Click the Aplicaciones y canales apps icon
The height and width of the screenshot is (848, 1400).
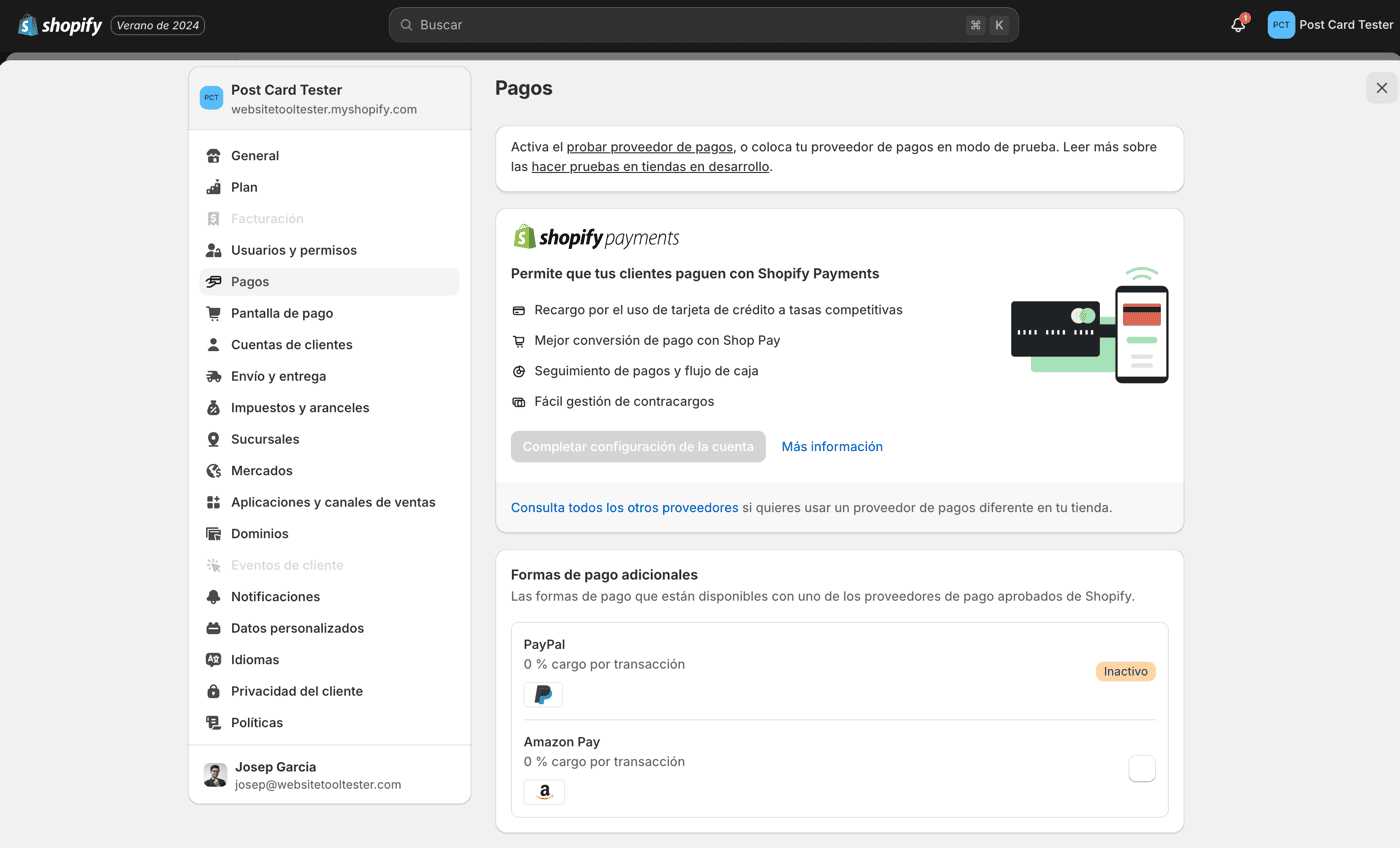click(213, 502)
